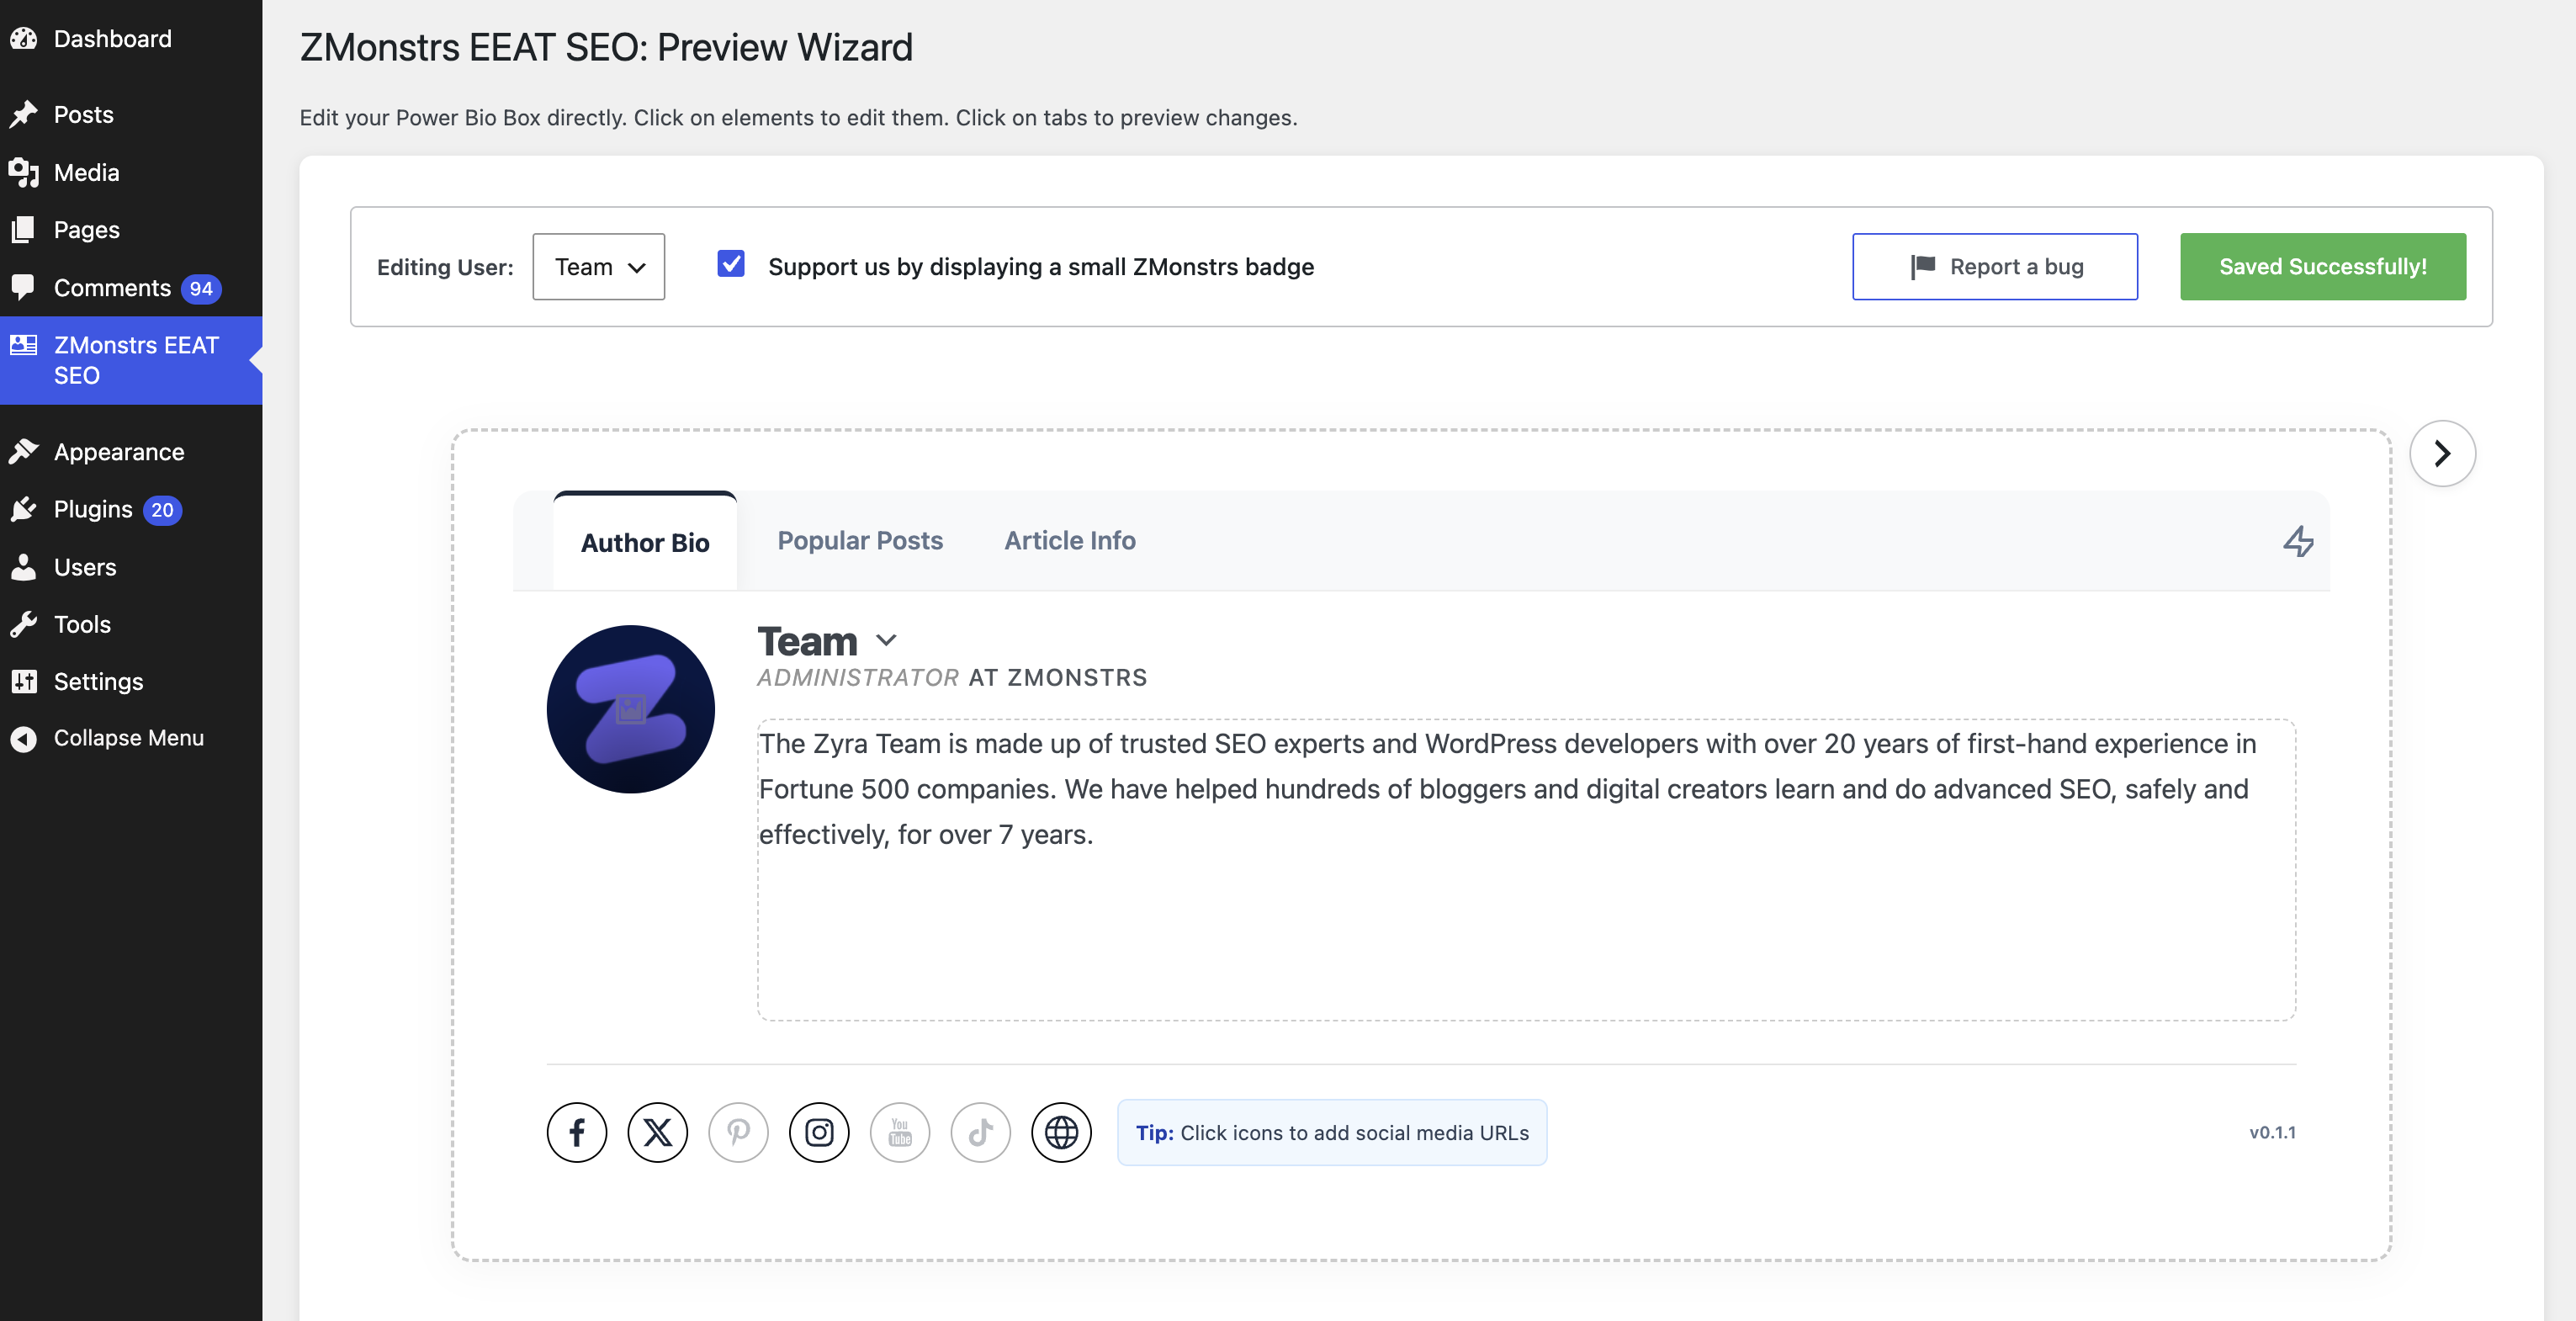Image resolution: width=2576 pixels, height=1321 pixels.
Task: Click the Settings sliders icon
Action: point(24,681)
